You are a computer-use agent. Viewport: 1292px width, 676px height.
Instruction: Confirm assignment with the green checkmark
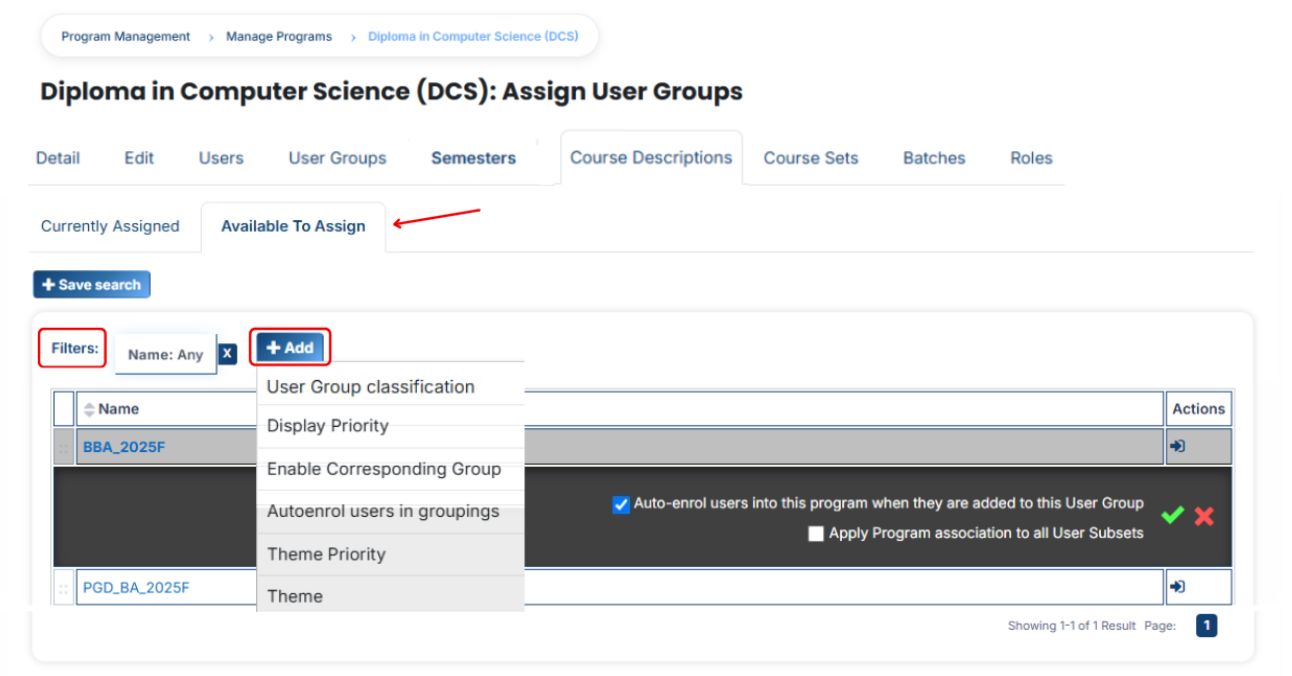[1172, 515]
